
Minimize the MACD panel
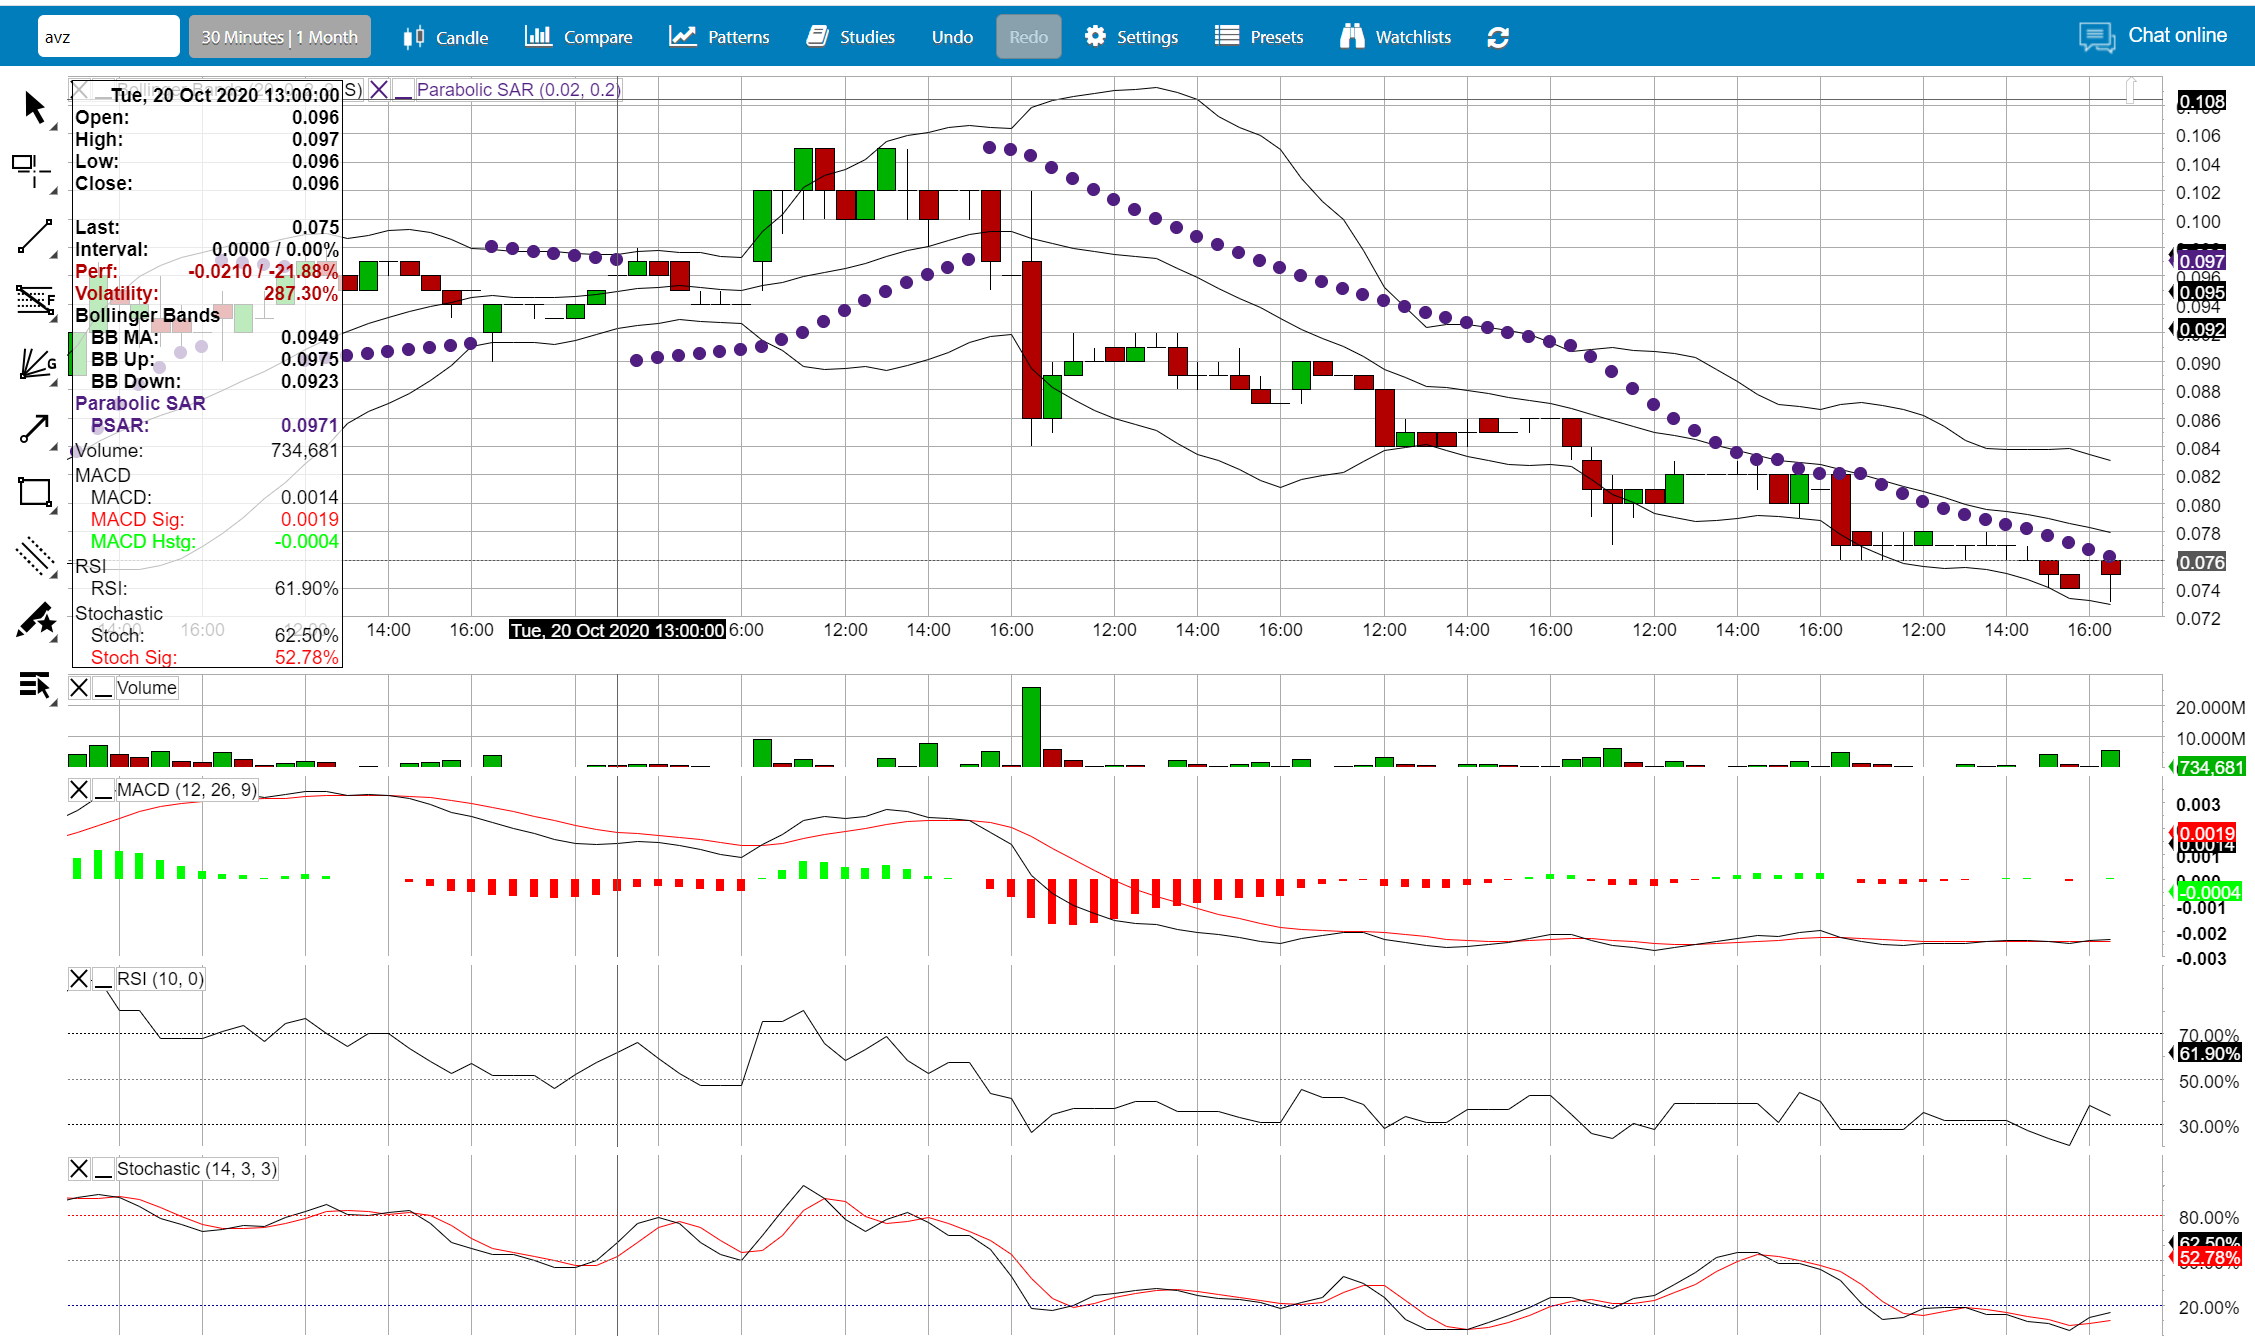103,790
